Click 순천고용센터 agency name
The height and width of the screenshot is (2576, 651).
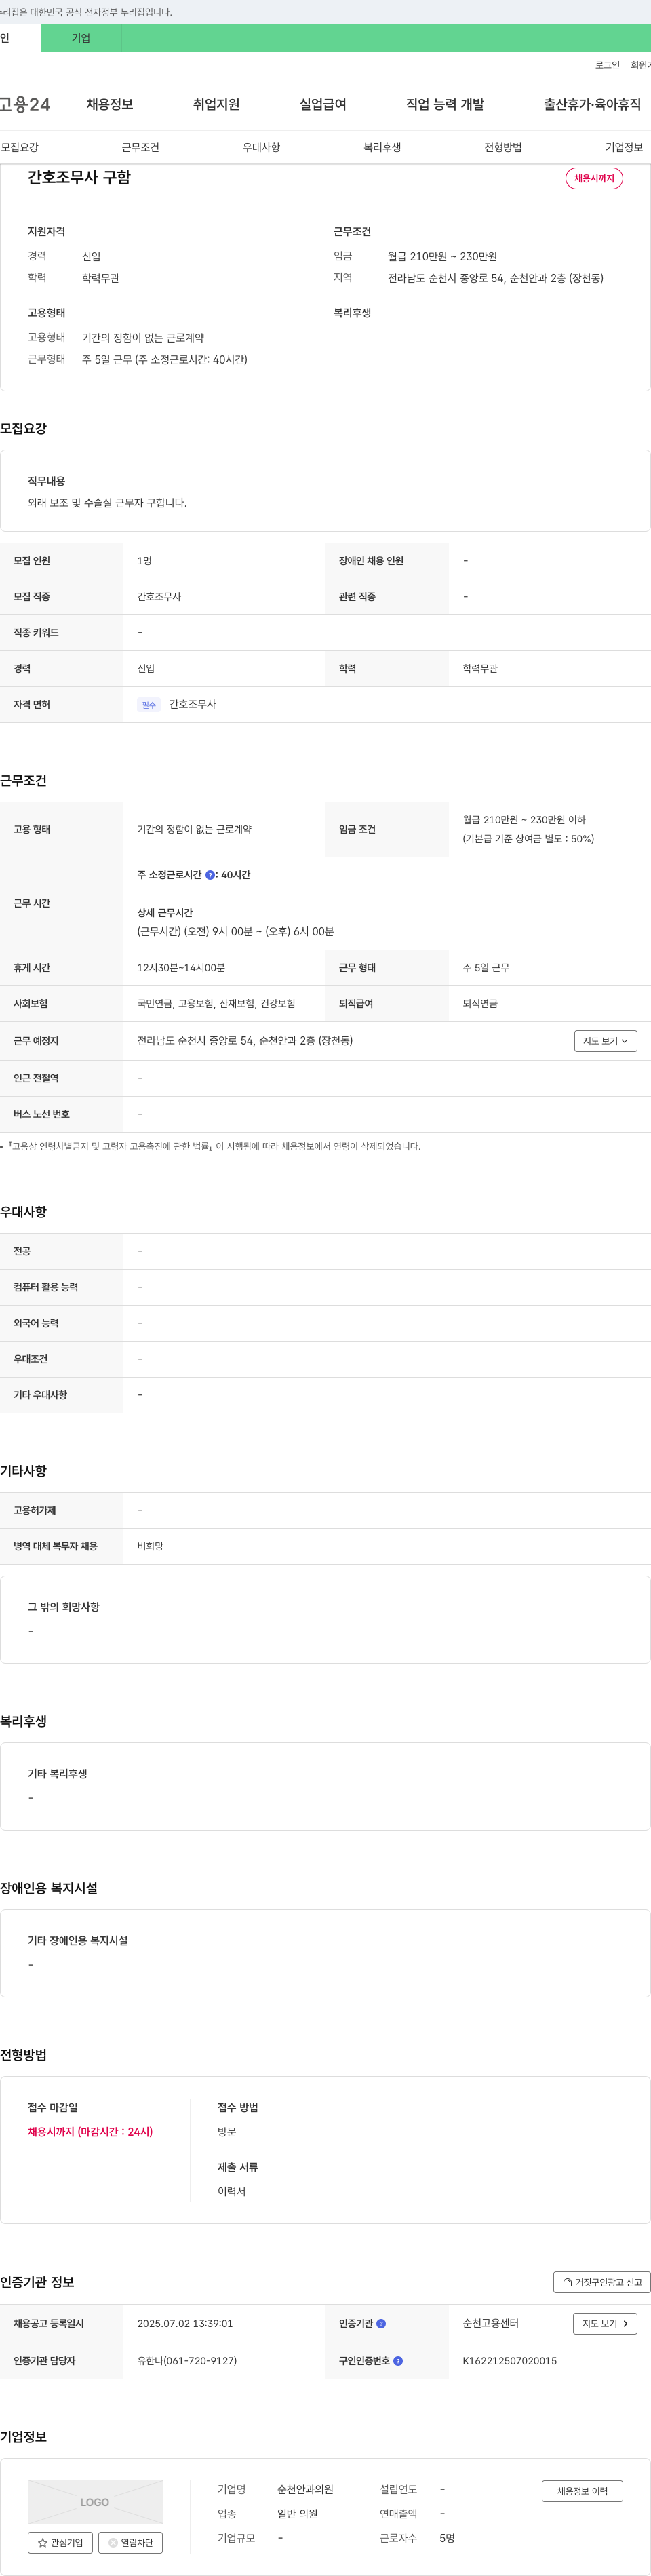click(x=490, y=2323)
